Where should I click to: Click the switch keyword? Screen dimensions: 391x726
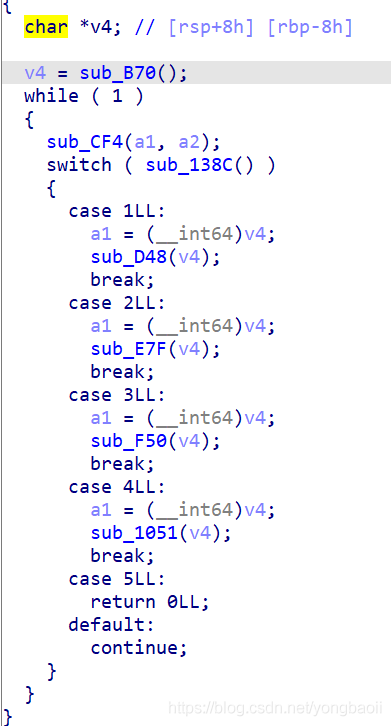[x=79, y=165]
